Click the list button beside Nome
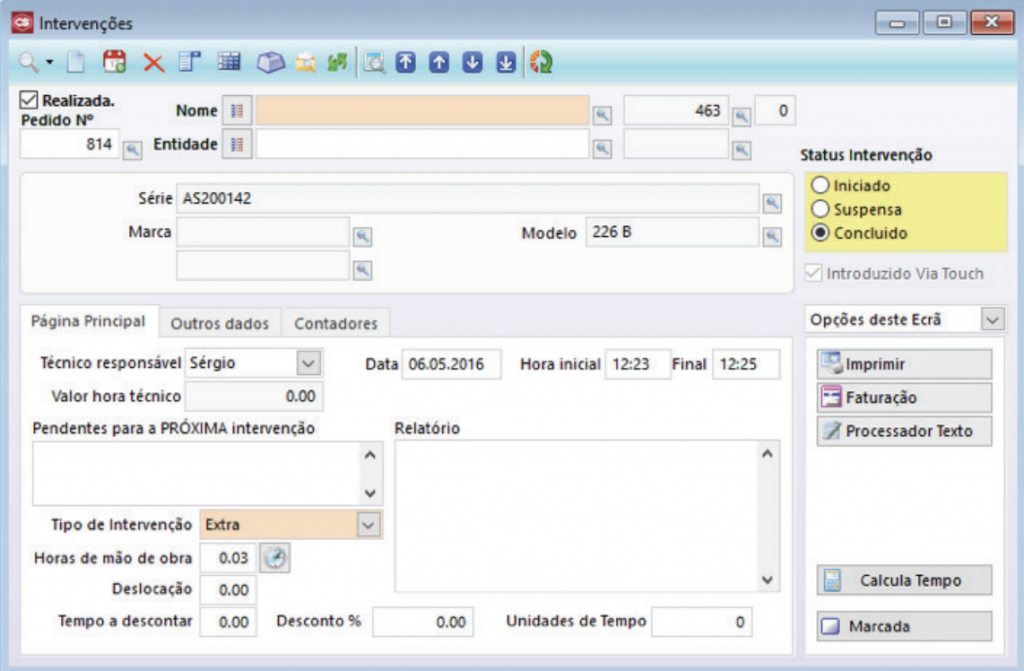Image resolution: width=1024 pixels, height=671 pixels. (237, 110)
